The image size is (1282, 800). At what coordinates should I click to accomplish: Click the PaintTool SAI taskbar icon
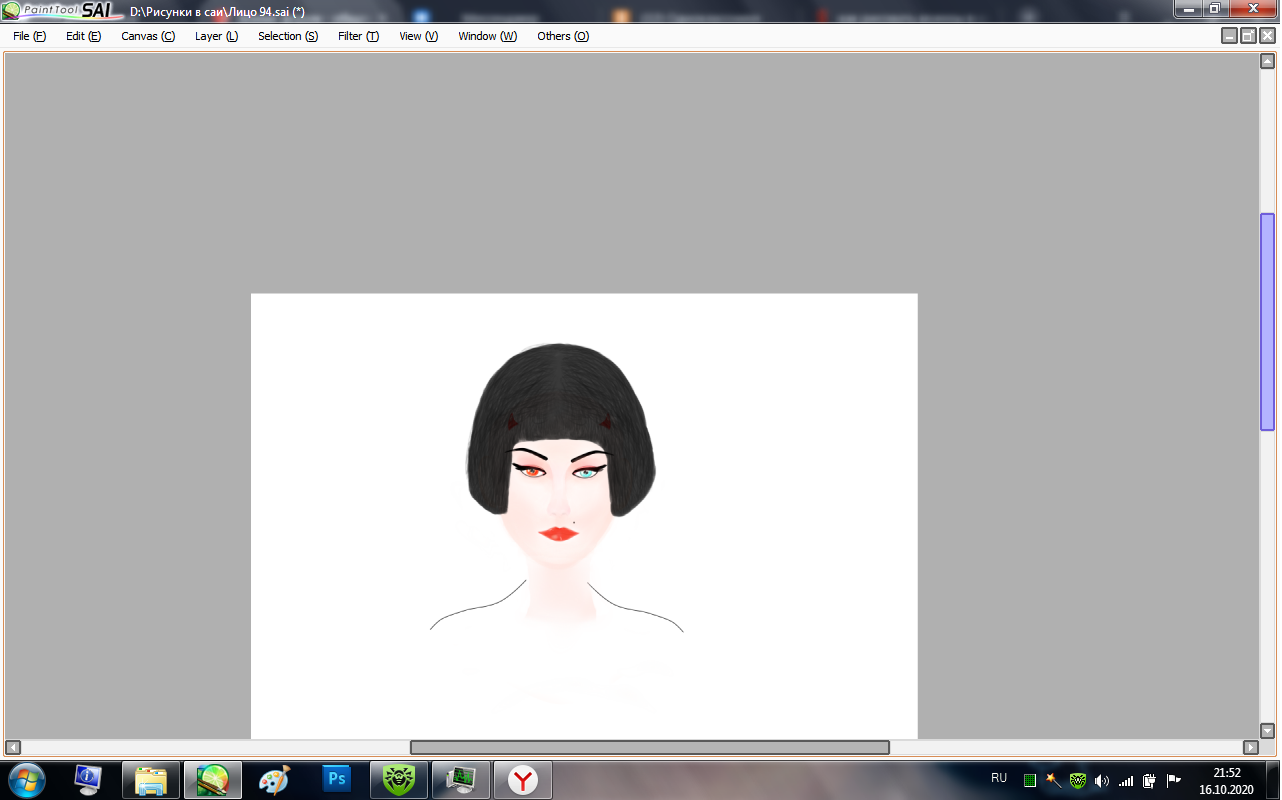tap(212, 779)
